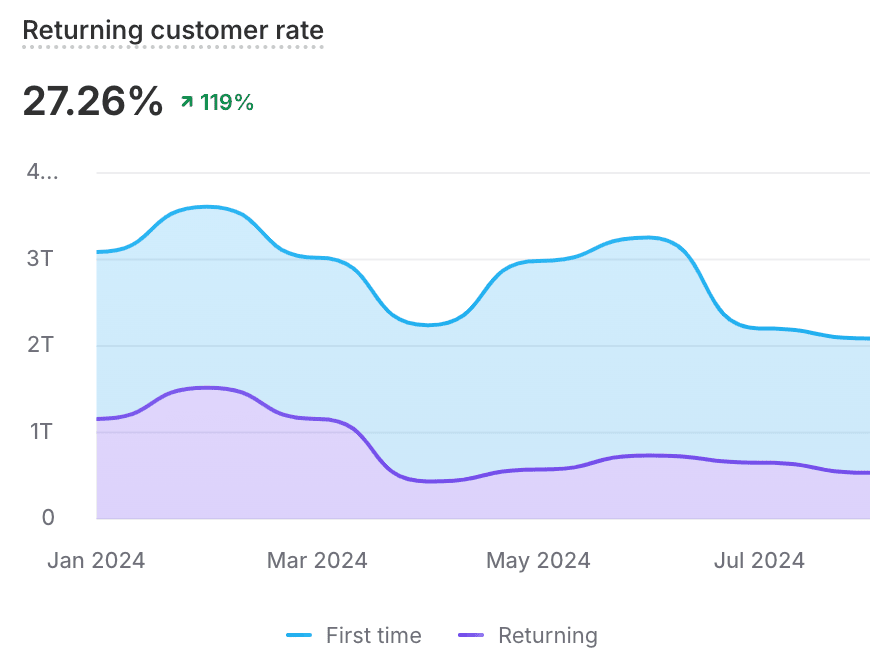Click the blue First time line's highest peak
The height and width of the screenshot is (664, 888).
pos(206,207)
